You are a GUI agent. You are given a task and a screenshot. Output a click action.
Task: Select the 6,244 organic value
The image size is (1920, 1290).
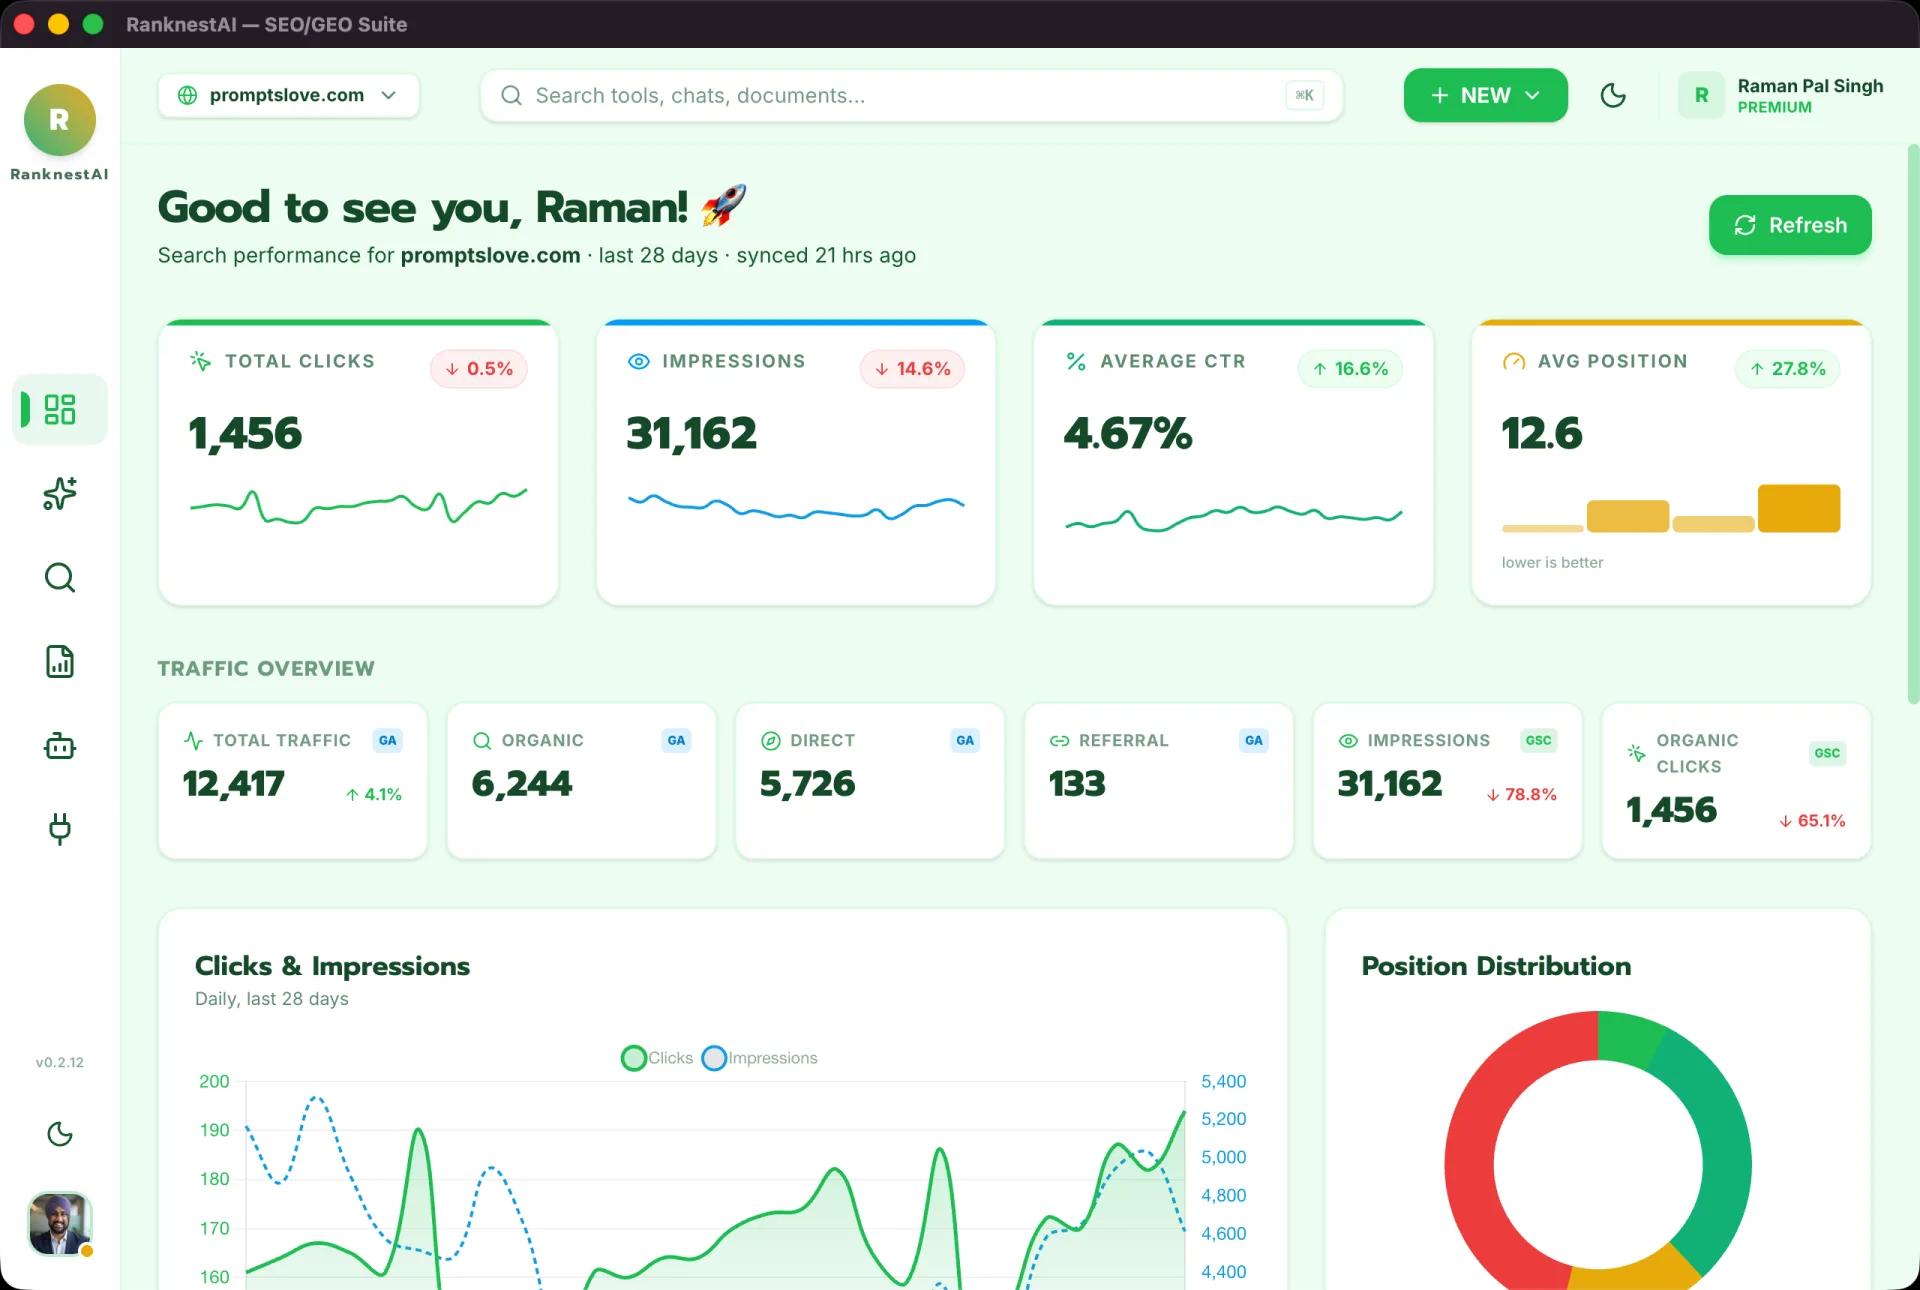522,783
